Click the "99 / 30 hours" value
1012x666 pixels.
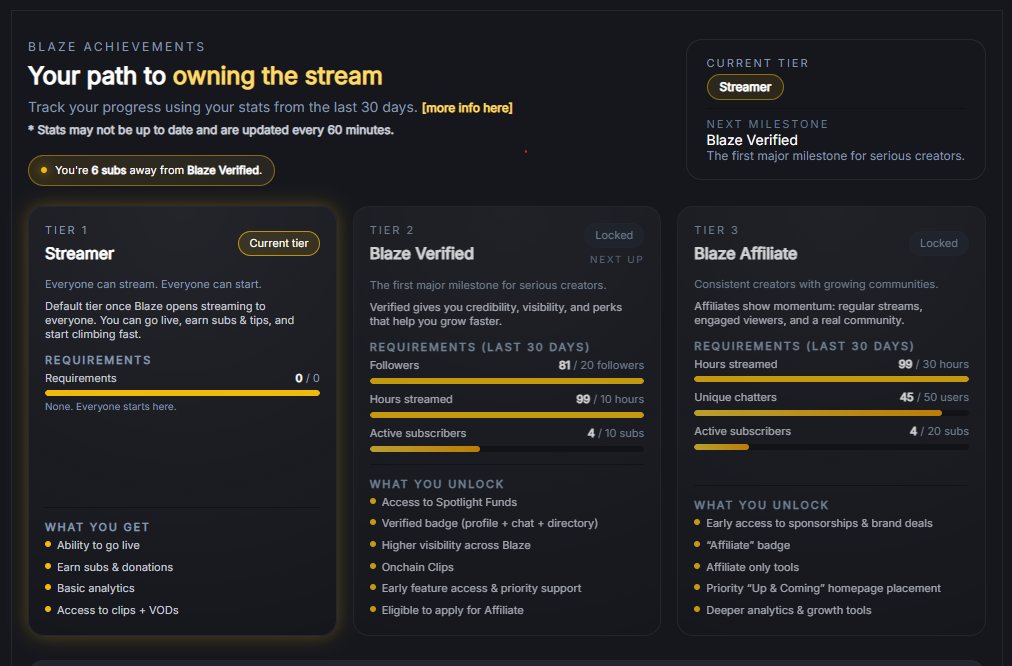coord(933,365)
